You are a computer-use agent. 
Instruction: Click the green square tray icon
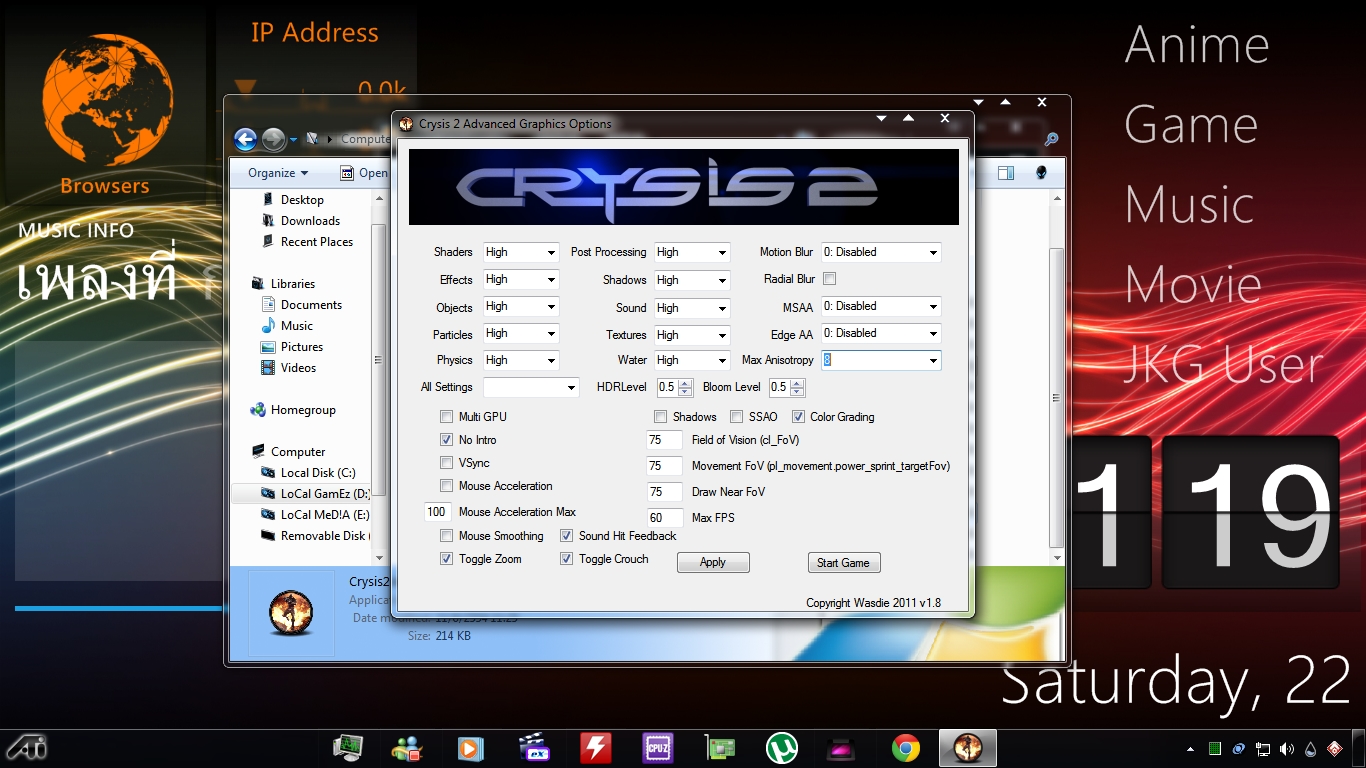(1215, 749)
